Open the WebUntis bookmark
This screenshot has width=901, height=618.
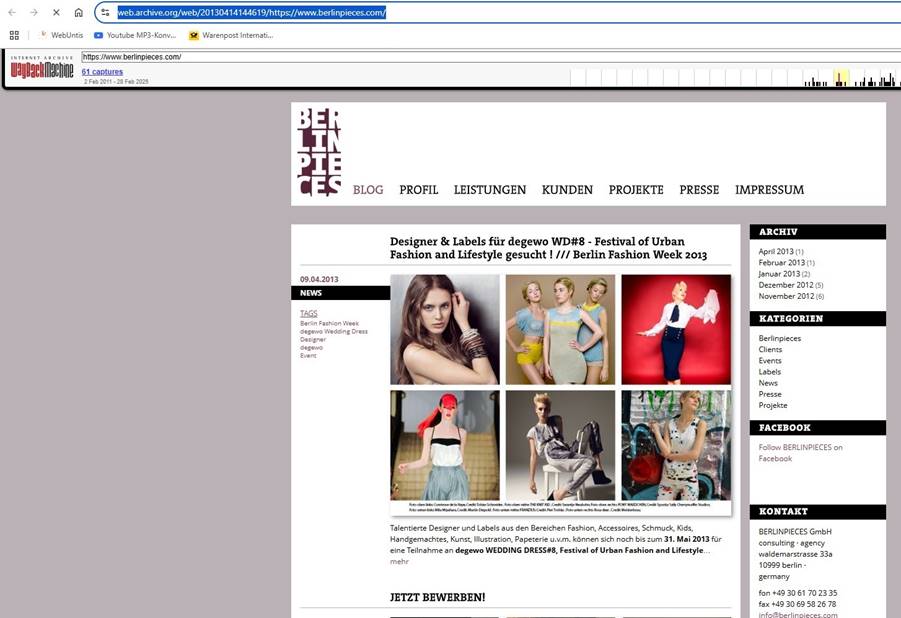(61, 35)
